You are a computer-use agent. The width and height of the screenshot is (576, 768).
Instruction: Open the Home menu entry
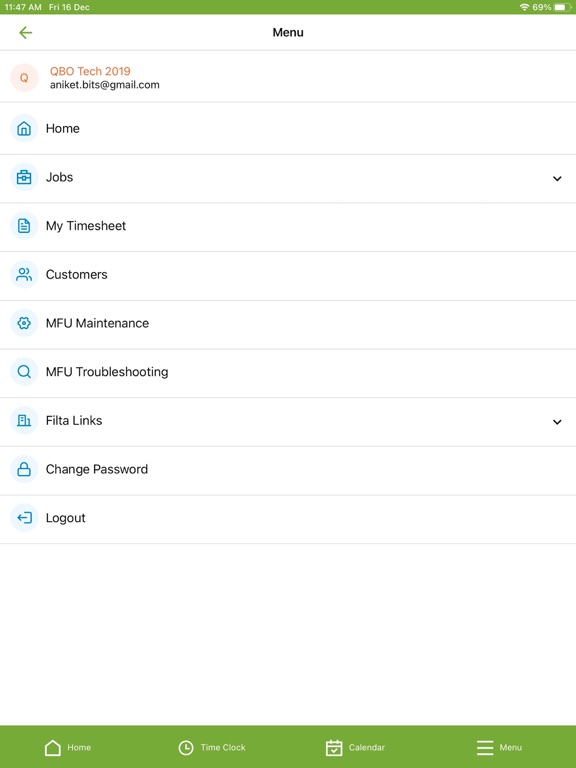coord(288,129)
